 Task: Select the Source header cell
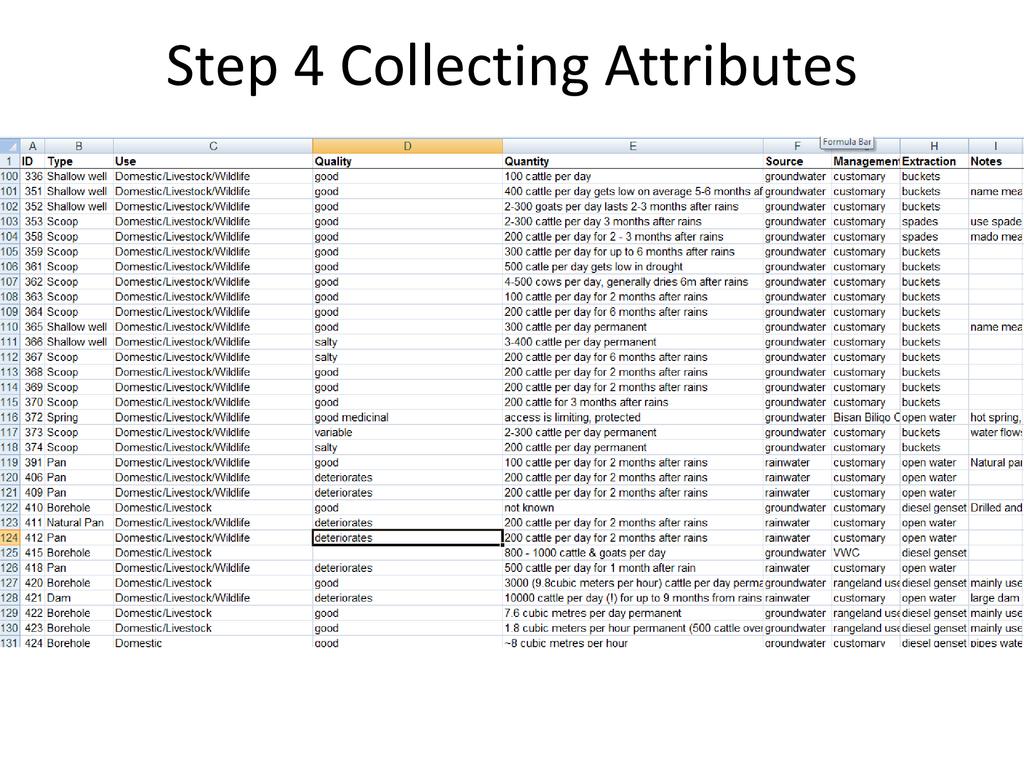(x=797, y=161)
